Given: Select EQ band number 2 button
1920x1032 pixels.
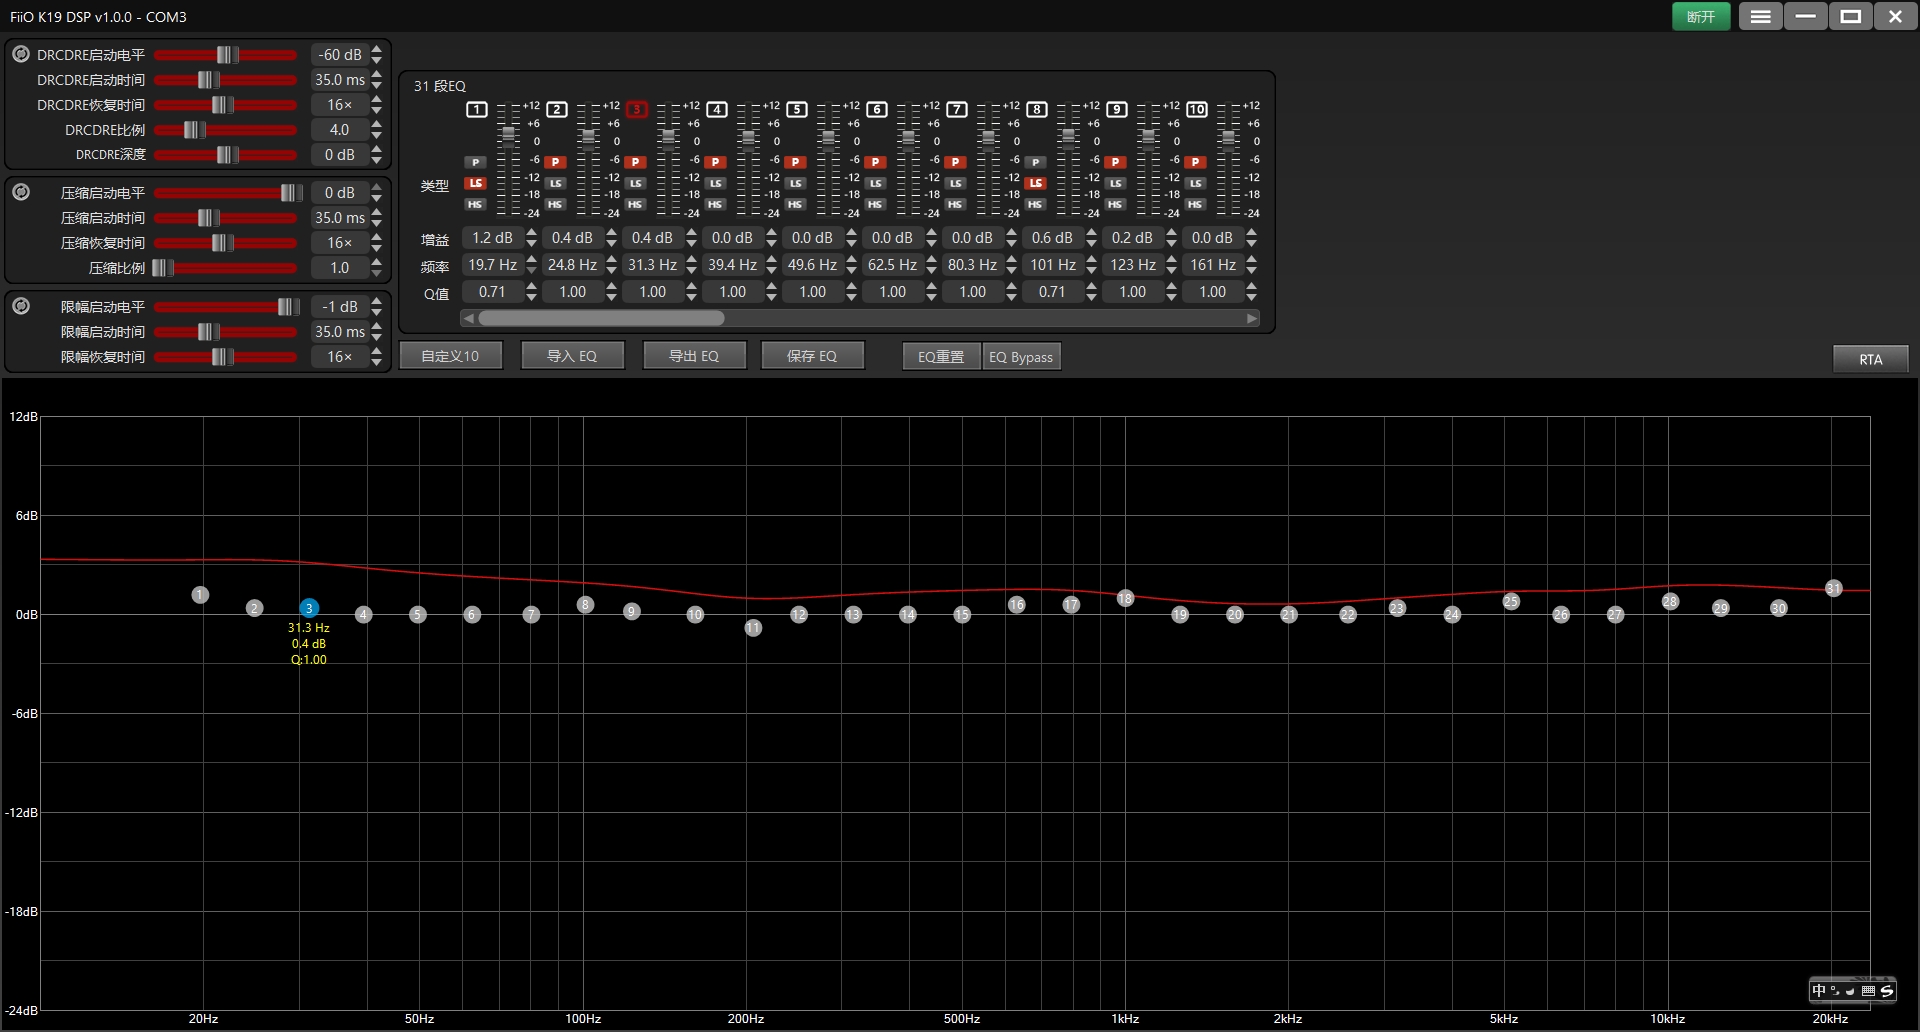Looking at the screenshot, I should [x=557, y=109].
